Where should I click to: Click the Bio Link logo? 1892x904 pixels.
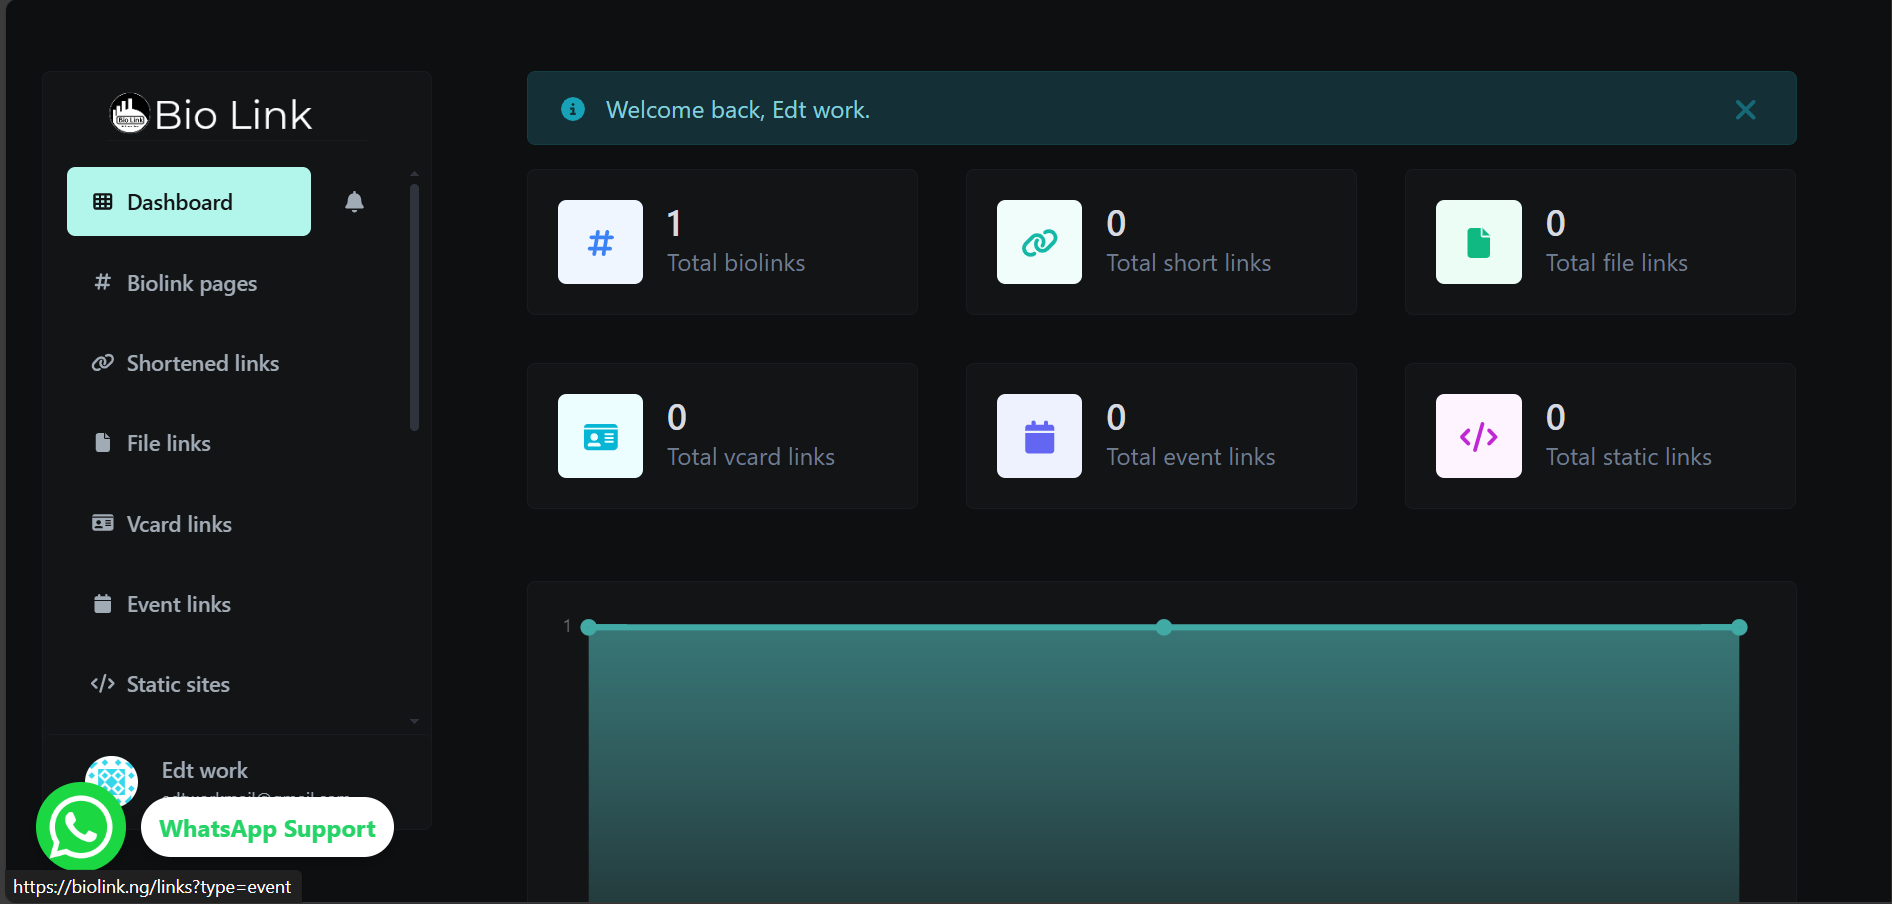click(211, 114)
